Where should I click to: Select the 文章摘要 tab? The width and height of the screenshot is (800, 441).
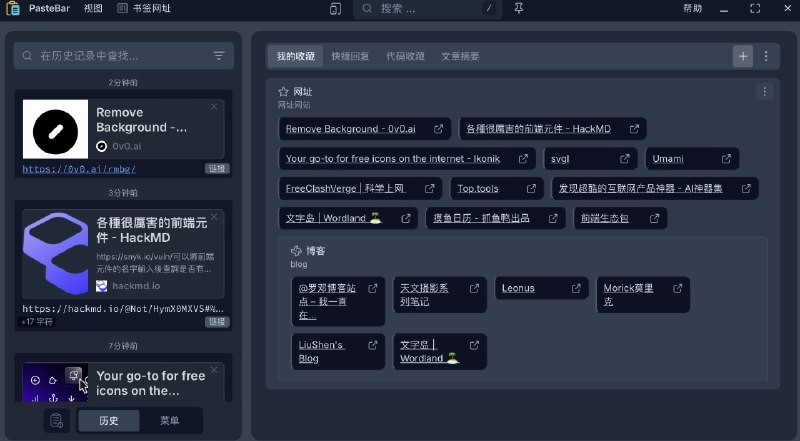(x=460, y=56)
